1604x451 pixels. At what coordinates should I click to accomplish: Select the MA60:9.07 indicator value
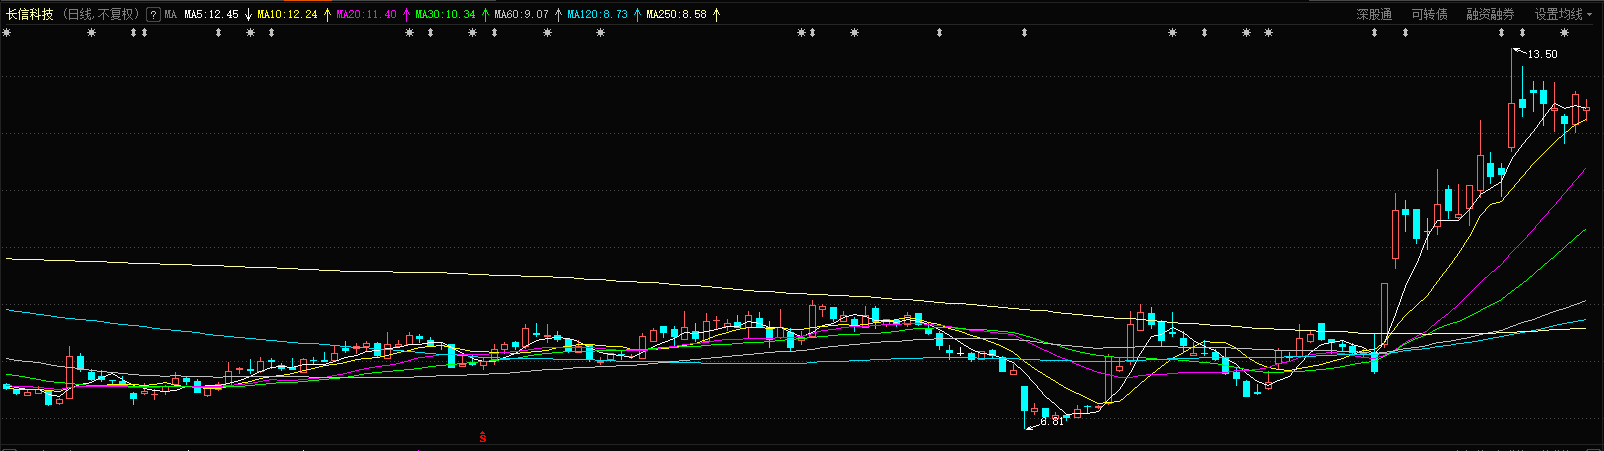pyautogui.click(x=521, y=14)
